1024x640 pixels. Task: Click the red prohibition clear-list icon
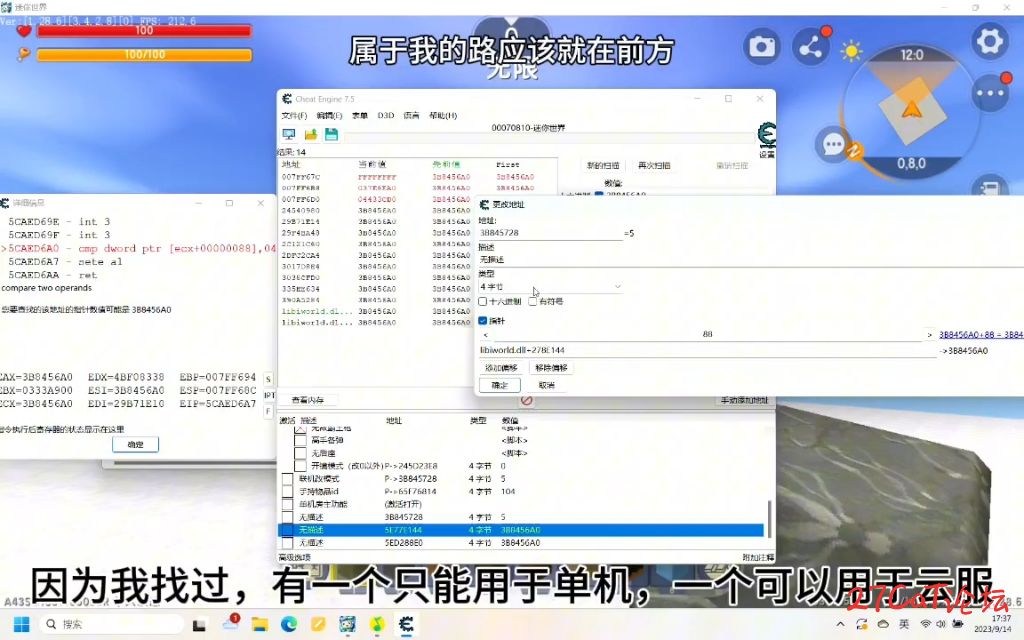(x=527, y=400)
